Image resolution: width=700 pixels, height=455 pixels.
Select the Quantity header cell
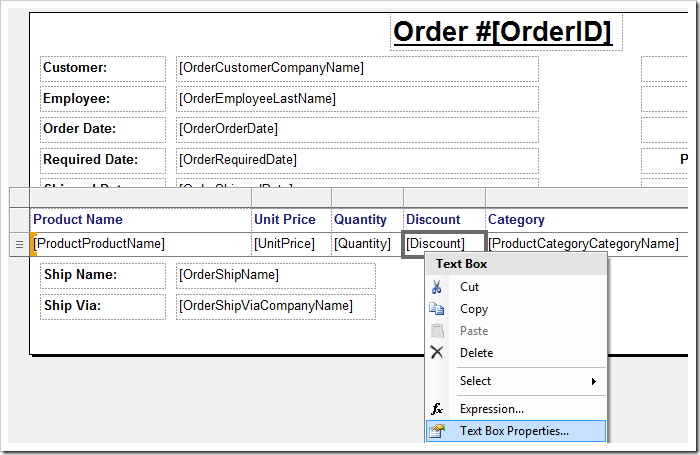(x=367, y=220)
